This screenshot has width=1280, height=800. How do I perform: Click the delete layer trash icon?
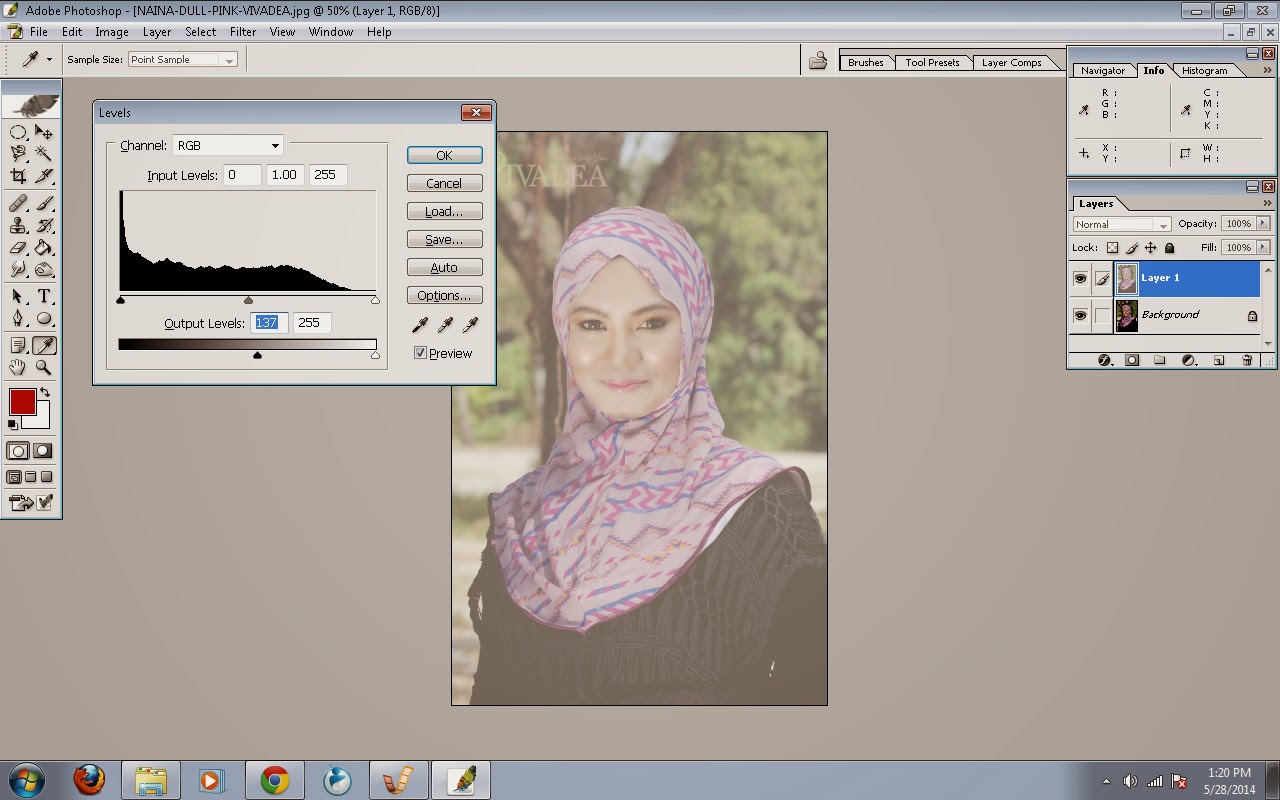click(1245, 358)
